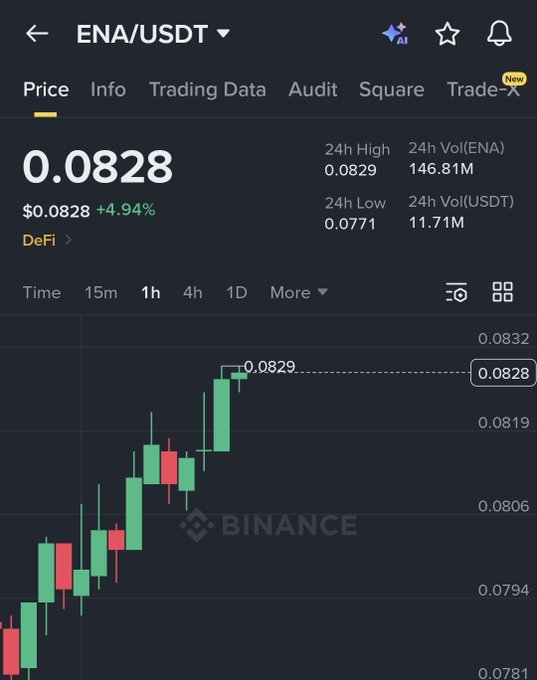Tap the $0.0828 USD price text
This screenshot has width=537, height=680.
click(56, 212)
